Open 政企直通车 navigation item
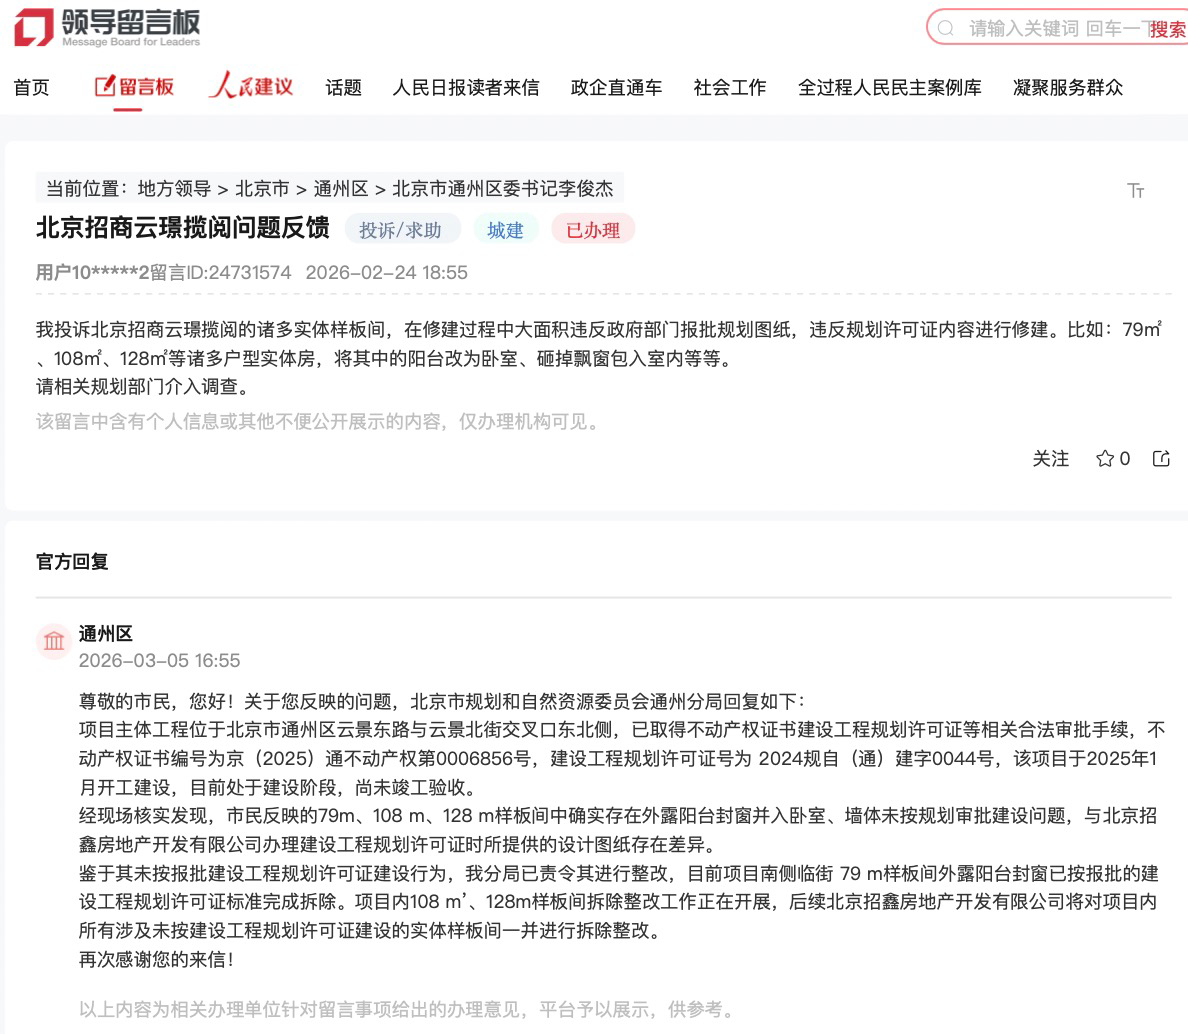This screenshot has height=1034, width=1188. 616,88
